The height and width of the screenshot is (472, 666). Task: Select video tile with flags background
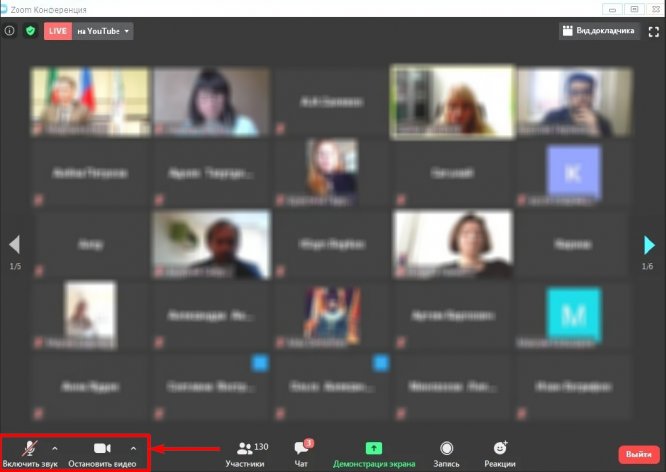90,102
